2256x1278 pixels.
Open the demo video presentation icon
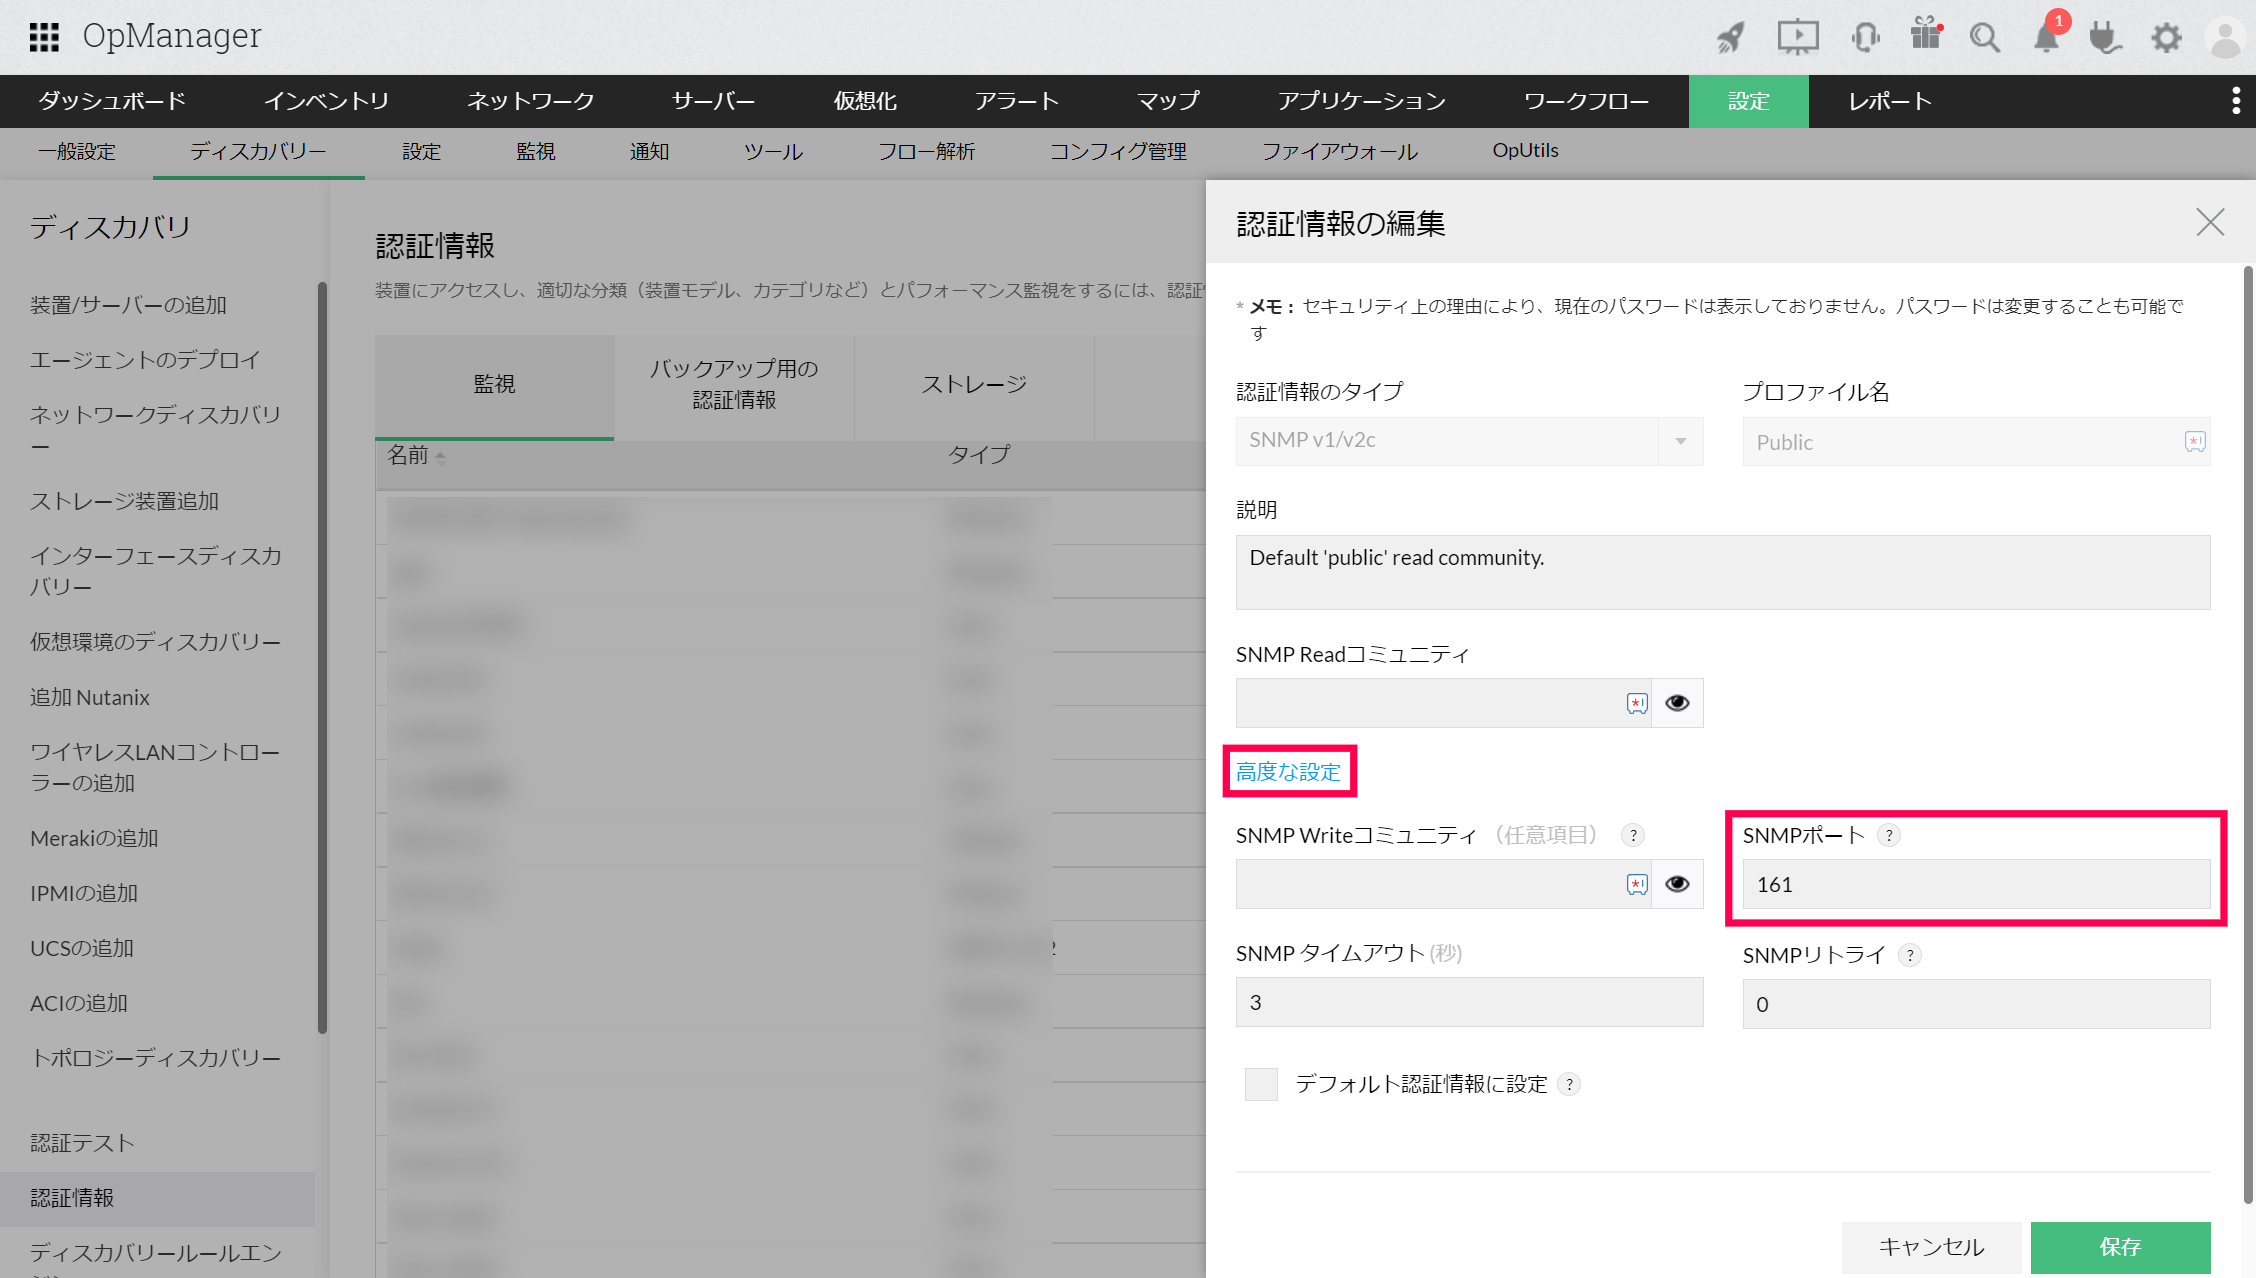click(x=1797, y=37)
